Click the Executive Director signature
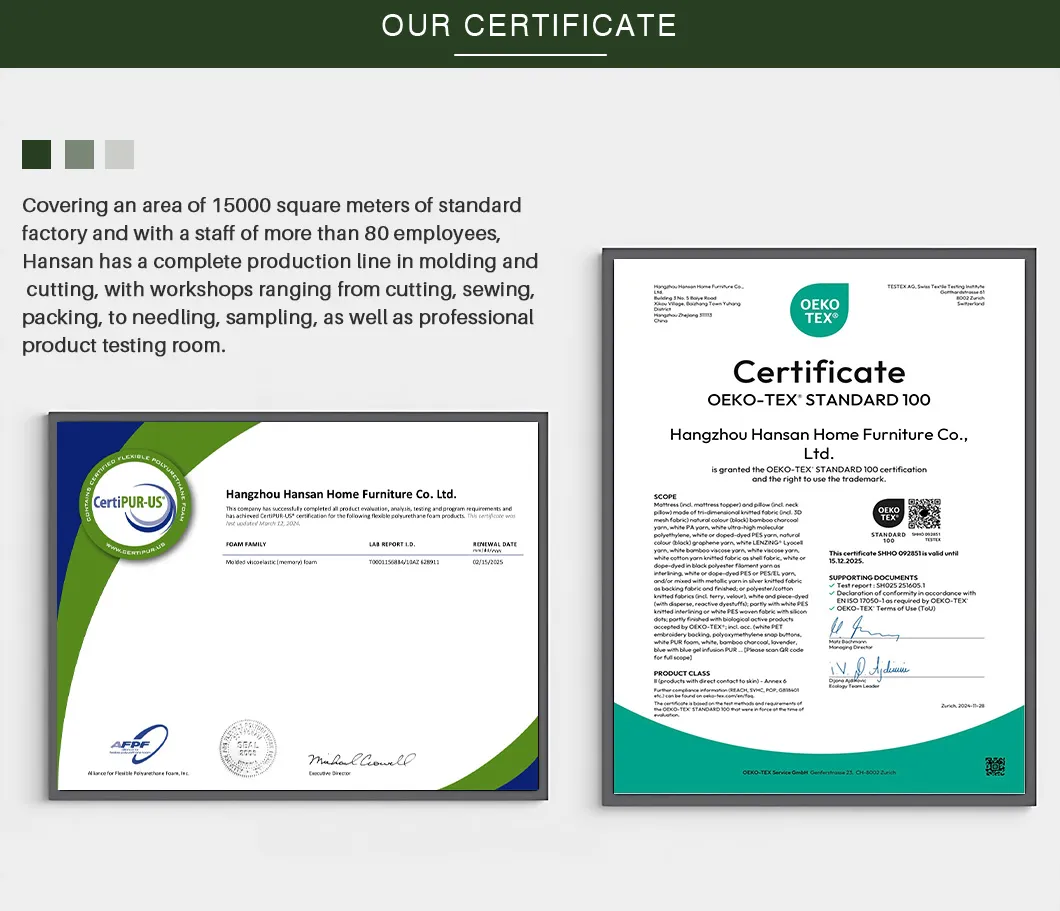1060x911 pixels. [359, 761]
